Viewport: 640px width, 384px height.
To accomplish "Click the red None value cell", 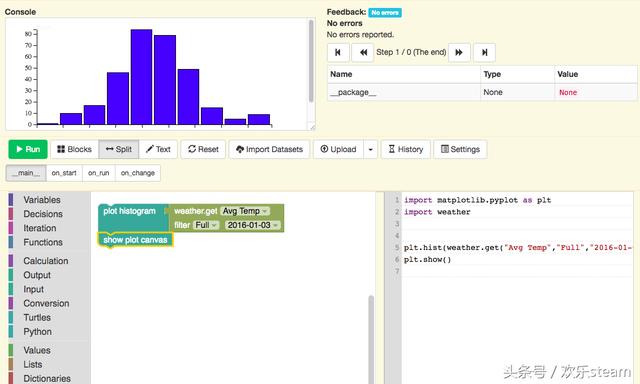I will [568, 93].
